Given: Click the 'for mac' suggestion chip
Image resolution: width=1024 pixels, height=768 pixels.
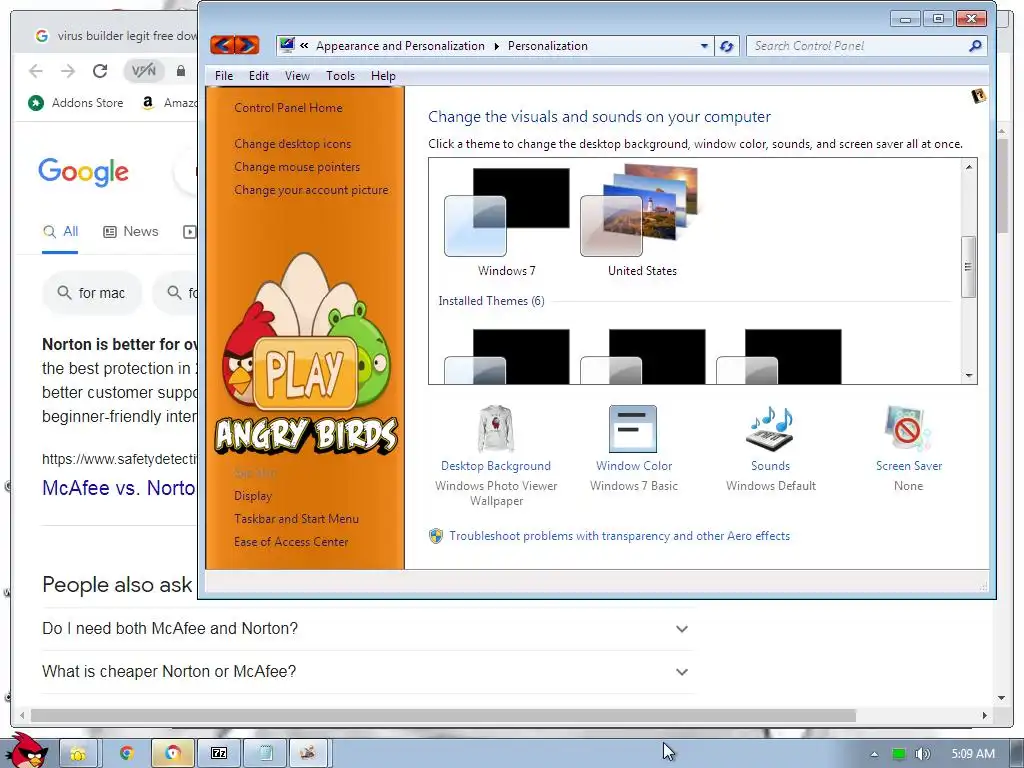Looking at the screenshot, I should (92, 293).
